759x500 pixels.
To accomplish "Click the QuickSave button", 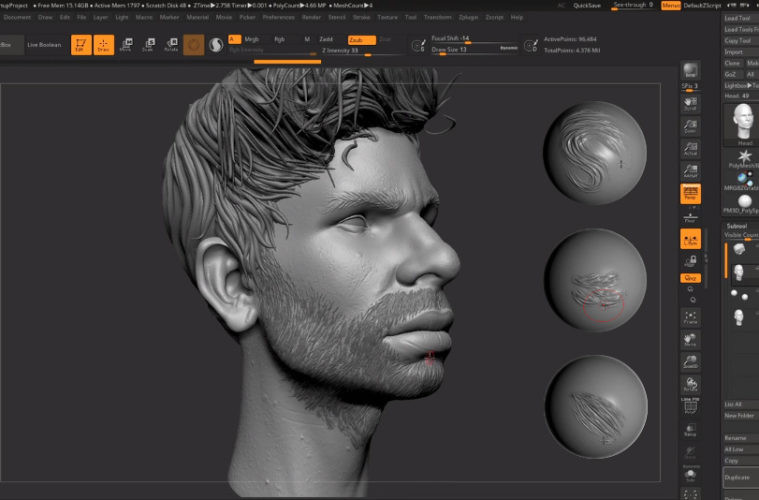I will [588, 5].
